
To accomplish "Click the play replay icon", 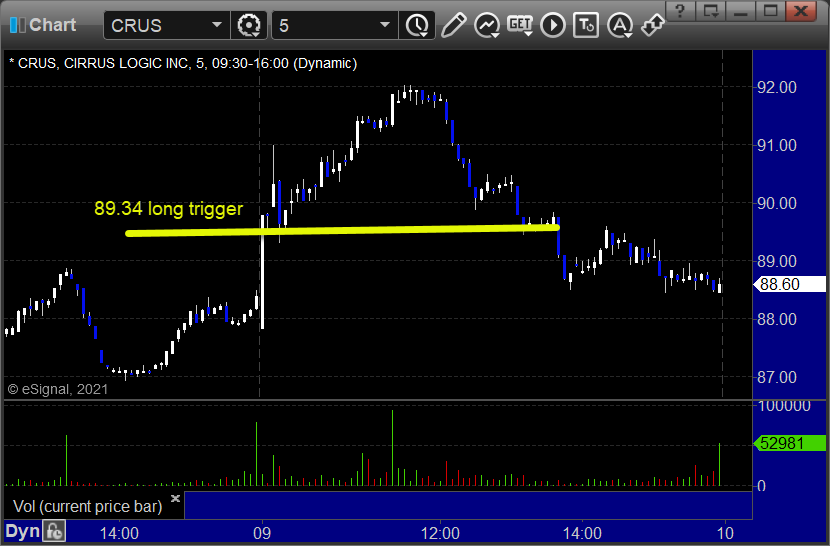I will [x=553, y=25].
